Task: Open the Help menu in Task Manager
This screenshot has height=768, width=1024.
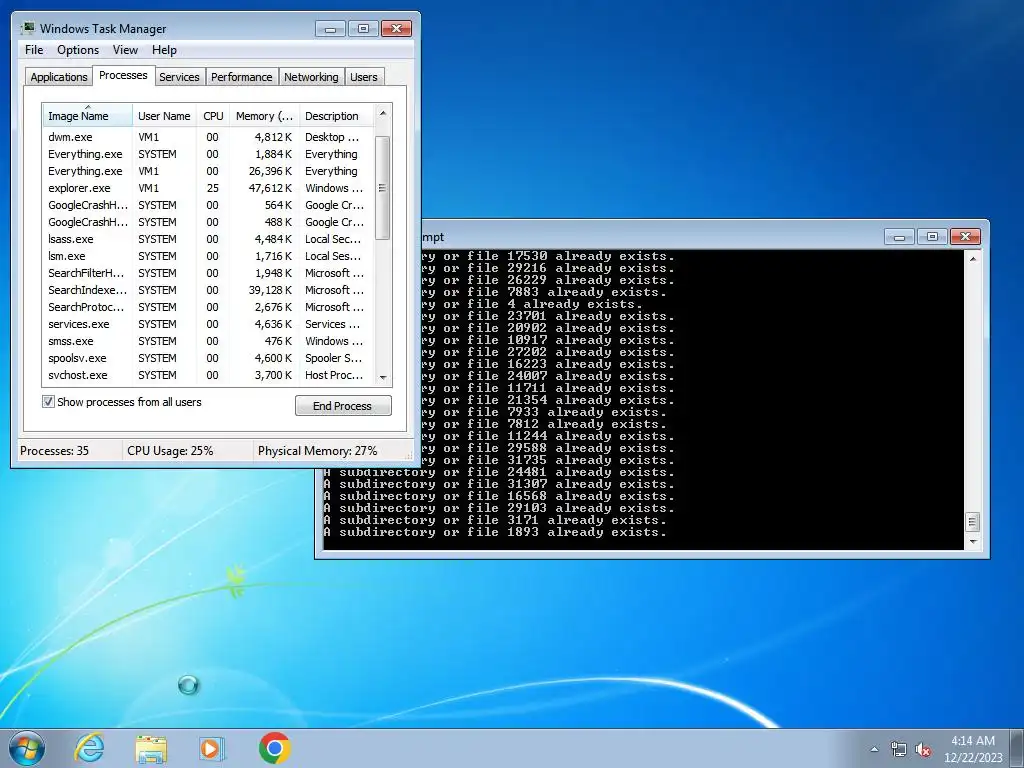Action: tap(165, 50)
